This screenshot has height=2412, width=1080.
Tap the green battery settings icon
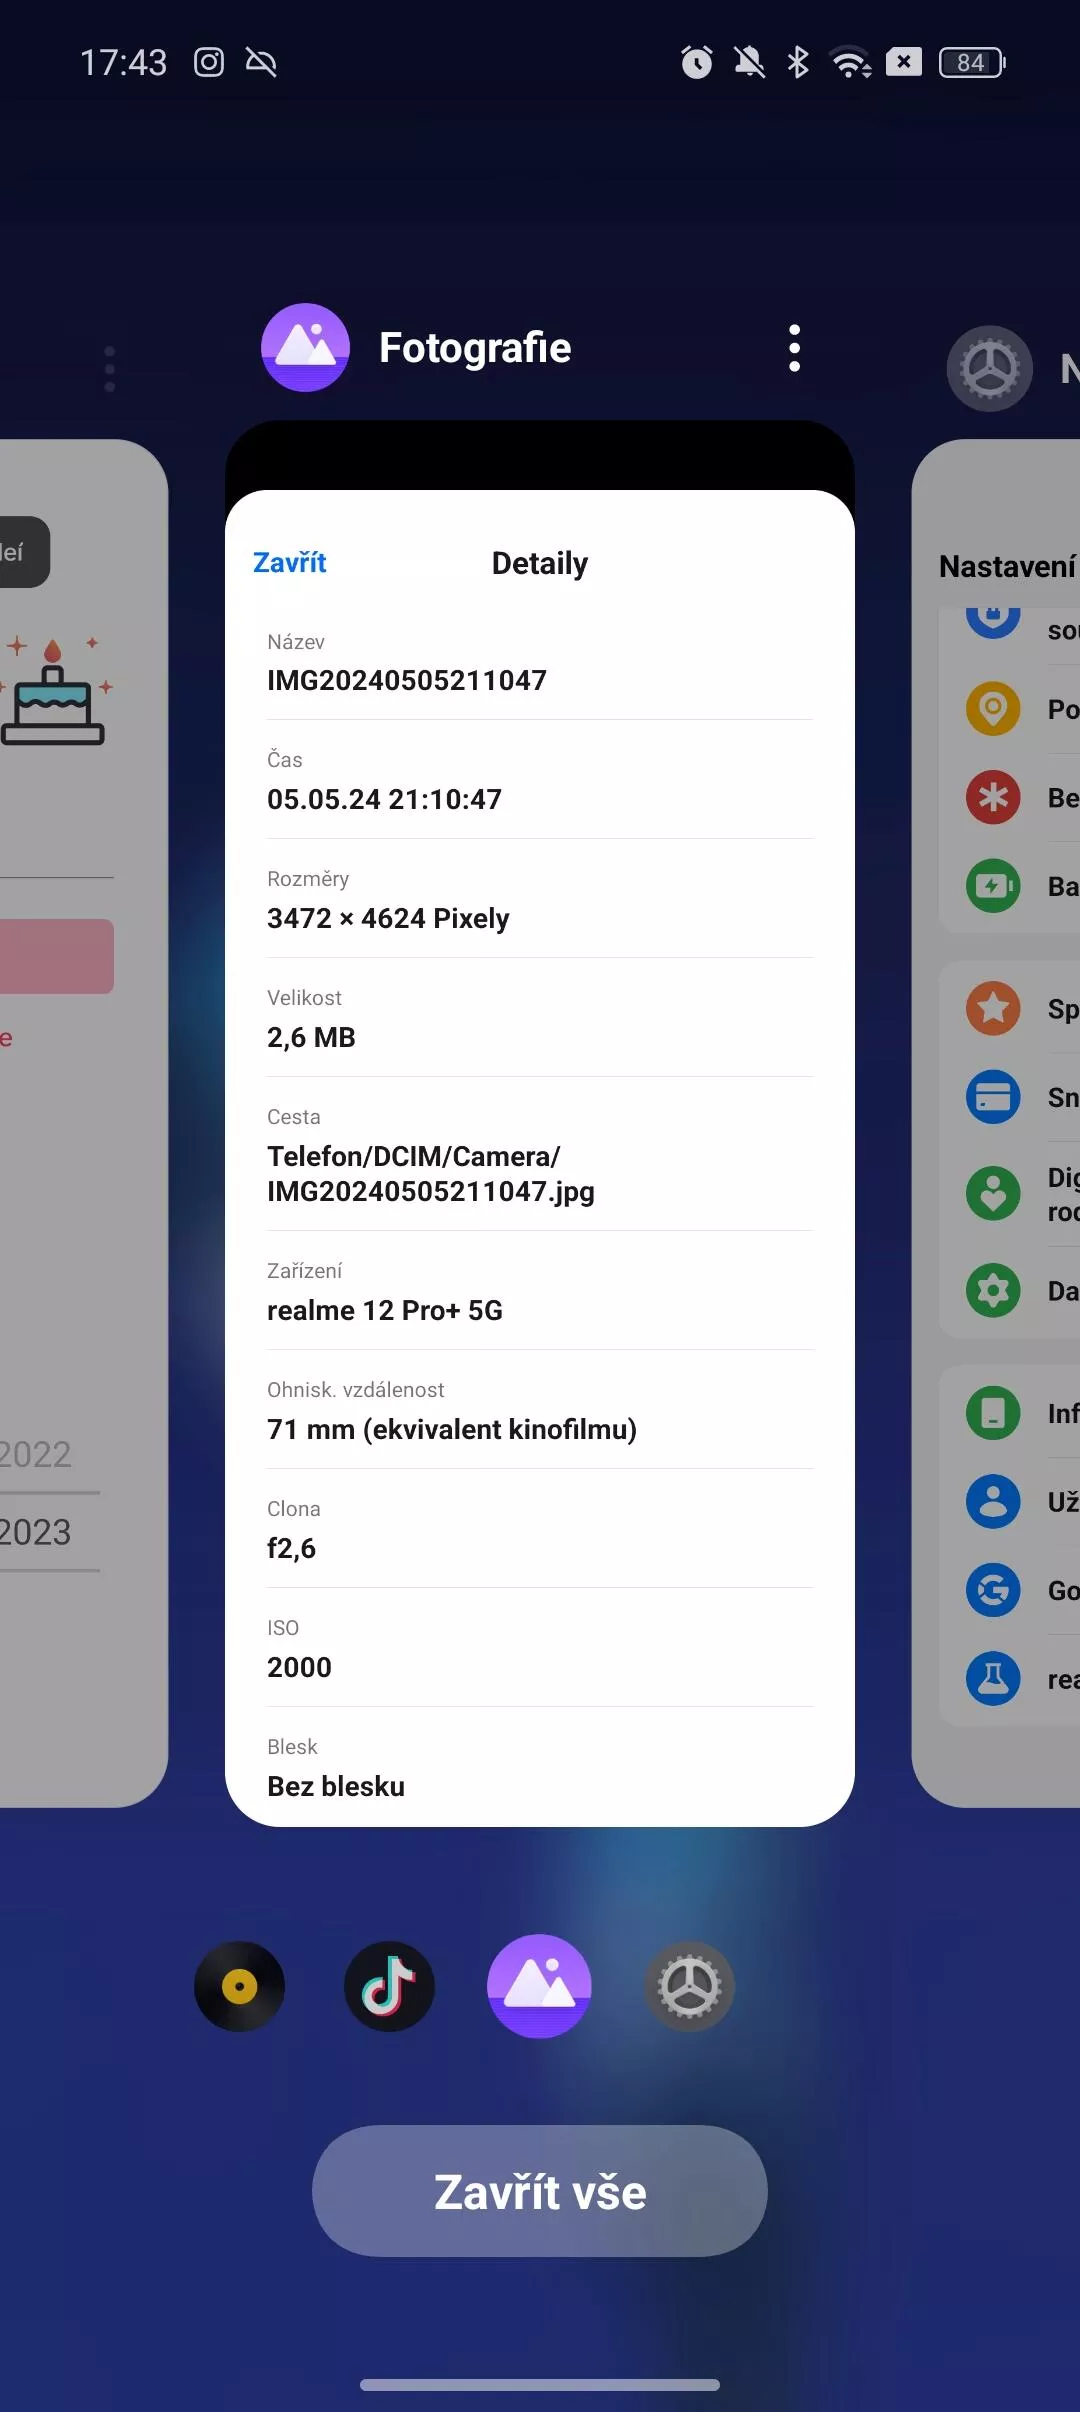click(993, 886)
